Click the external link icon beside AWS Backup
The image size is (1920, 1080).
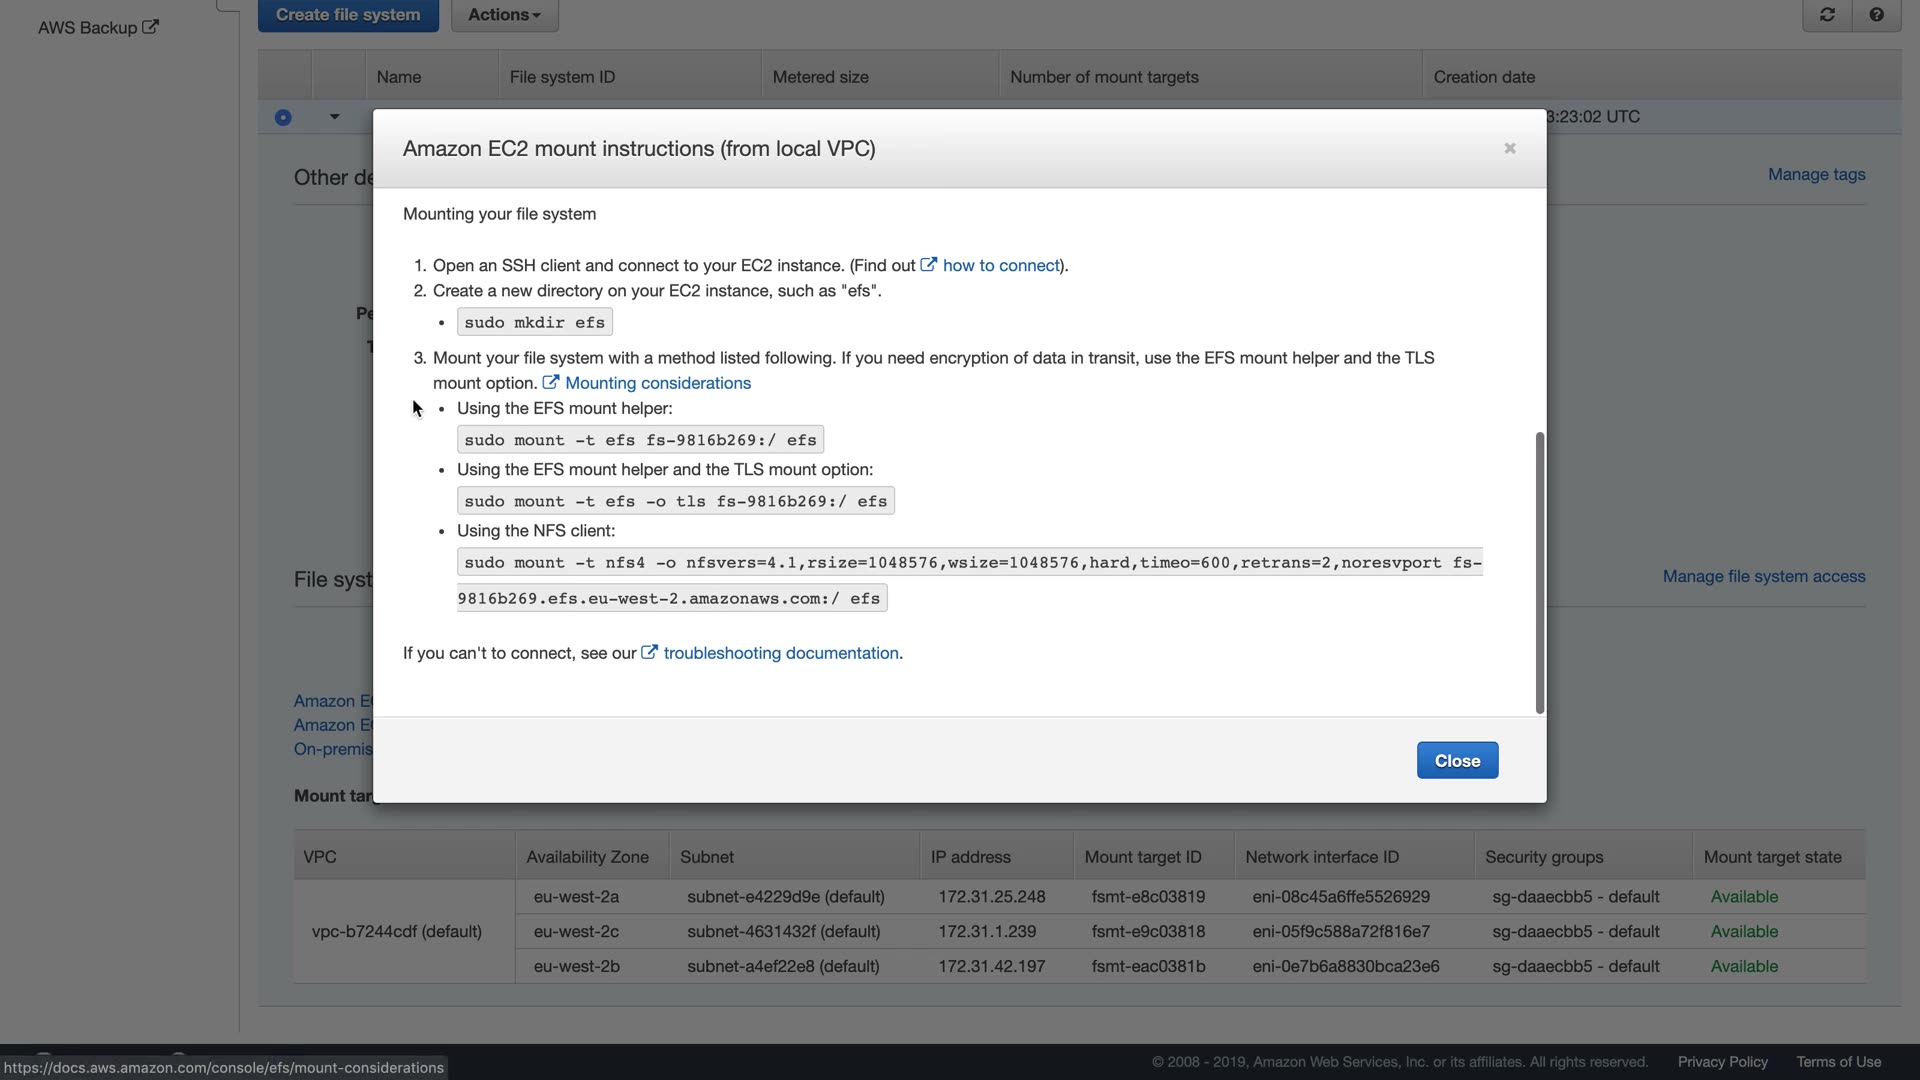point(150,27)
